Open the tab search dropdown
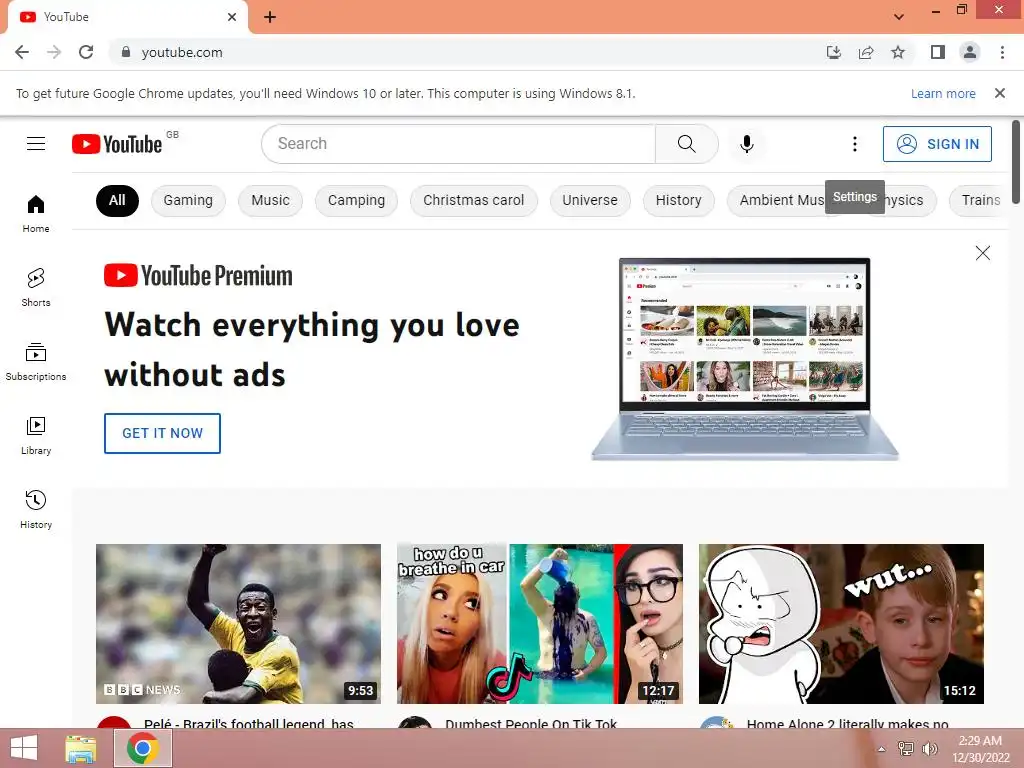The width and height of the screenshot is (1024, 768). (899, 17)
